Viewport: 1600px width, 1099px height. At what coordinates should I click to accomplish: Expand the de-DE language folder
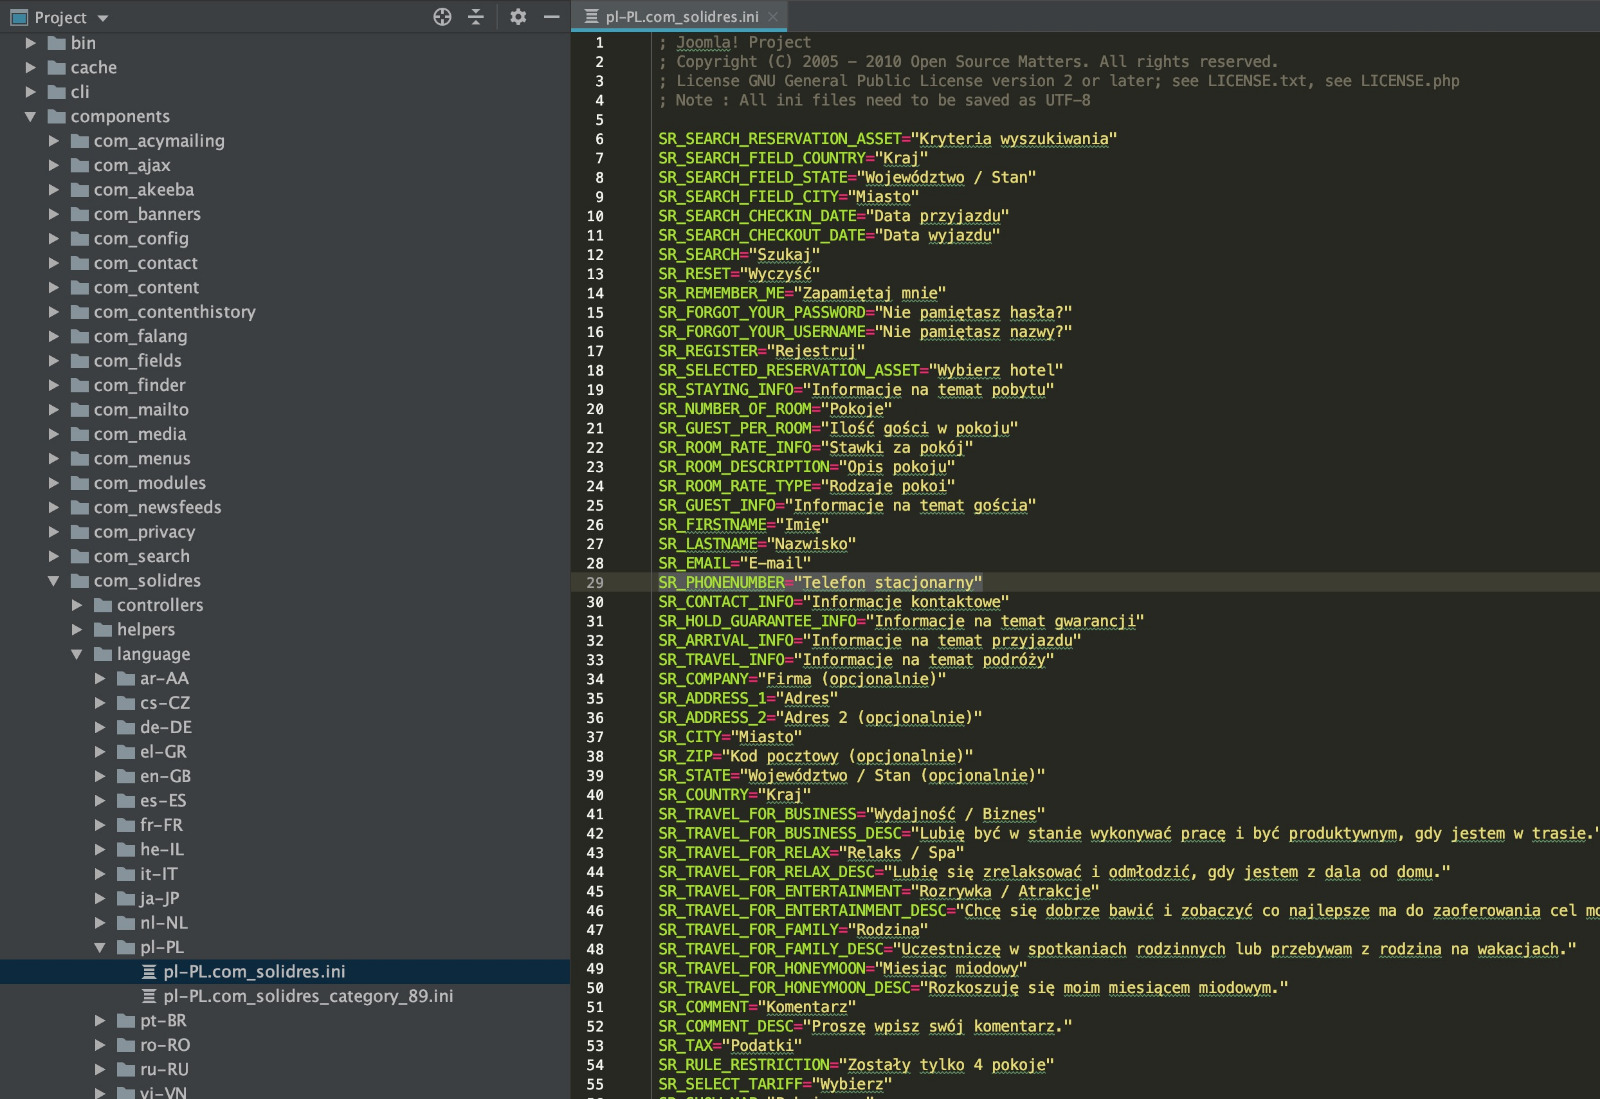pos(100,728)
